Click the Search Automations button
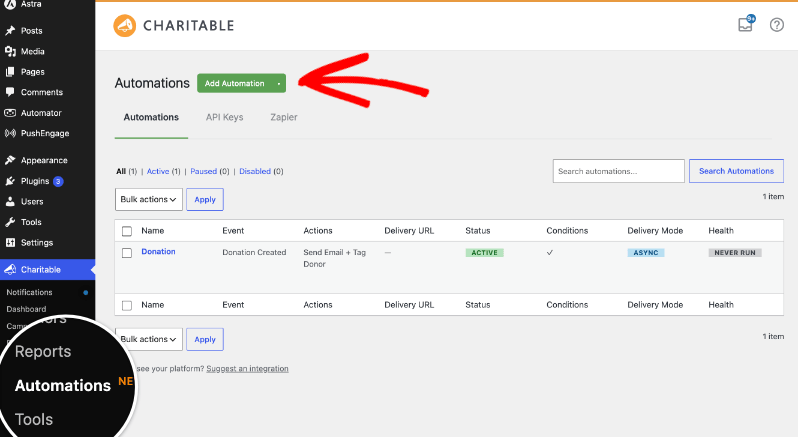This screenshot has width=798, height=437. tap(736, 171)
